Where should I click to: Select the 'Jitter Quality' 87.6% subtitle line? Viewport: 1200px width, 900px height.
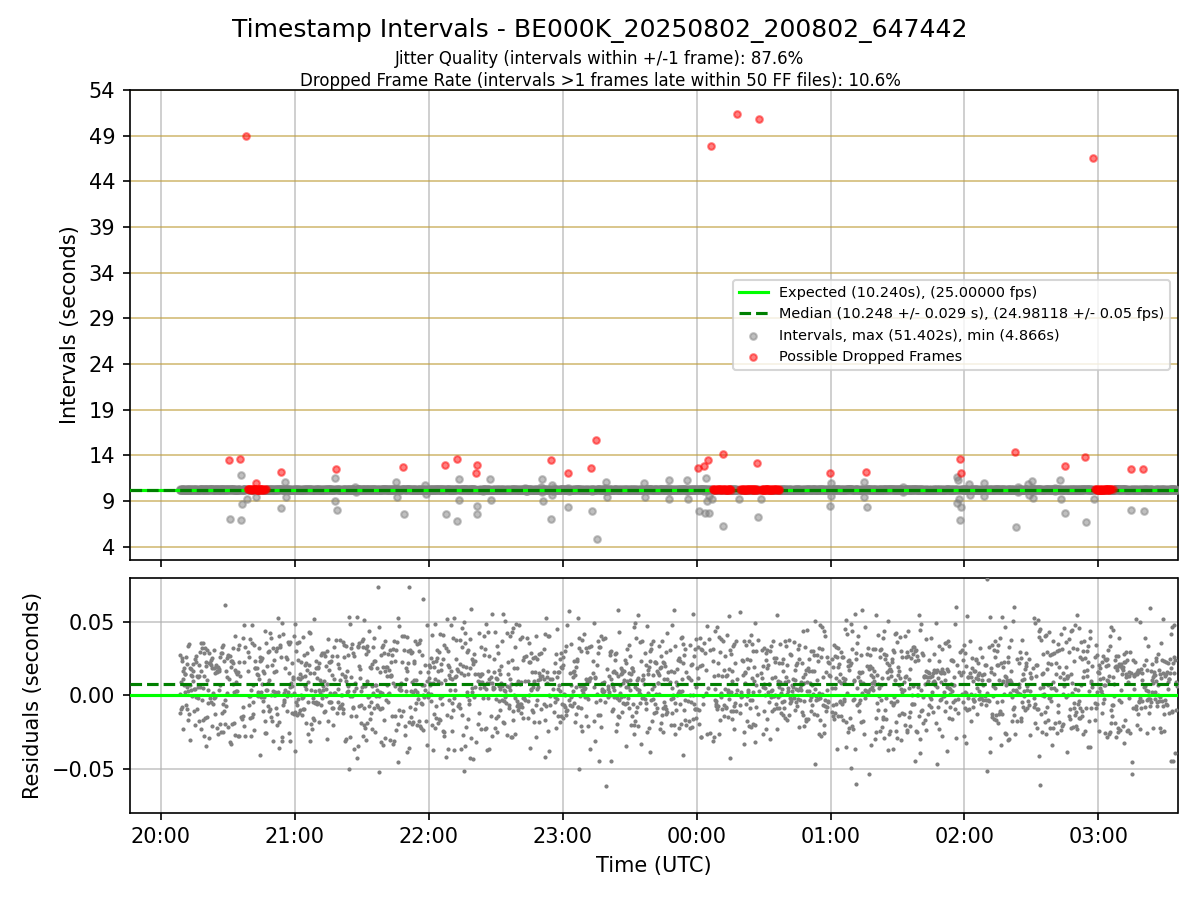599,58
